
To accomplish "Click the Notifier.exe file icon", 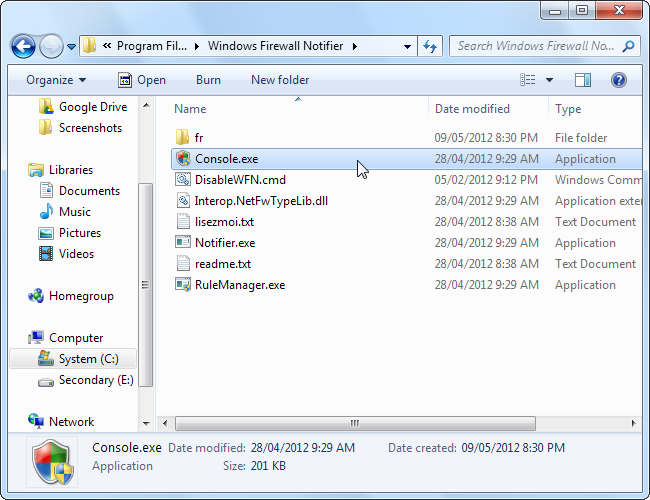I will click(182, 243).
